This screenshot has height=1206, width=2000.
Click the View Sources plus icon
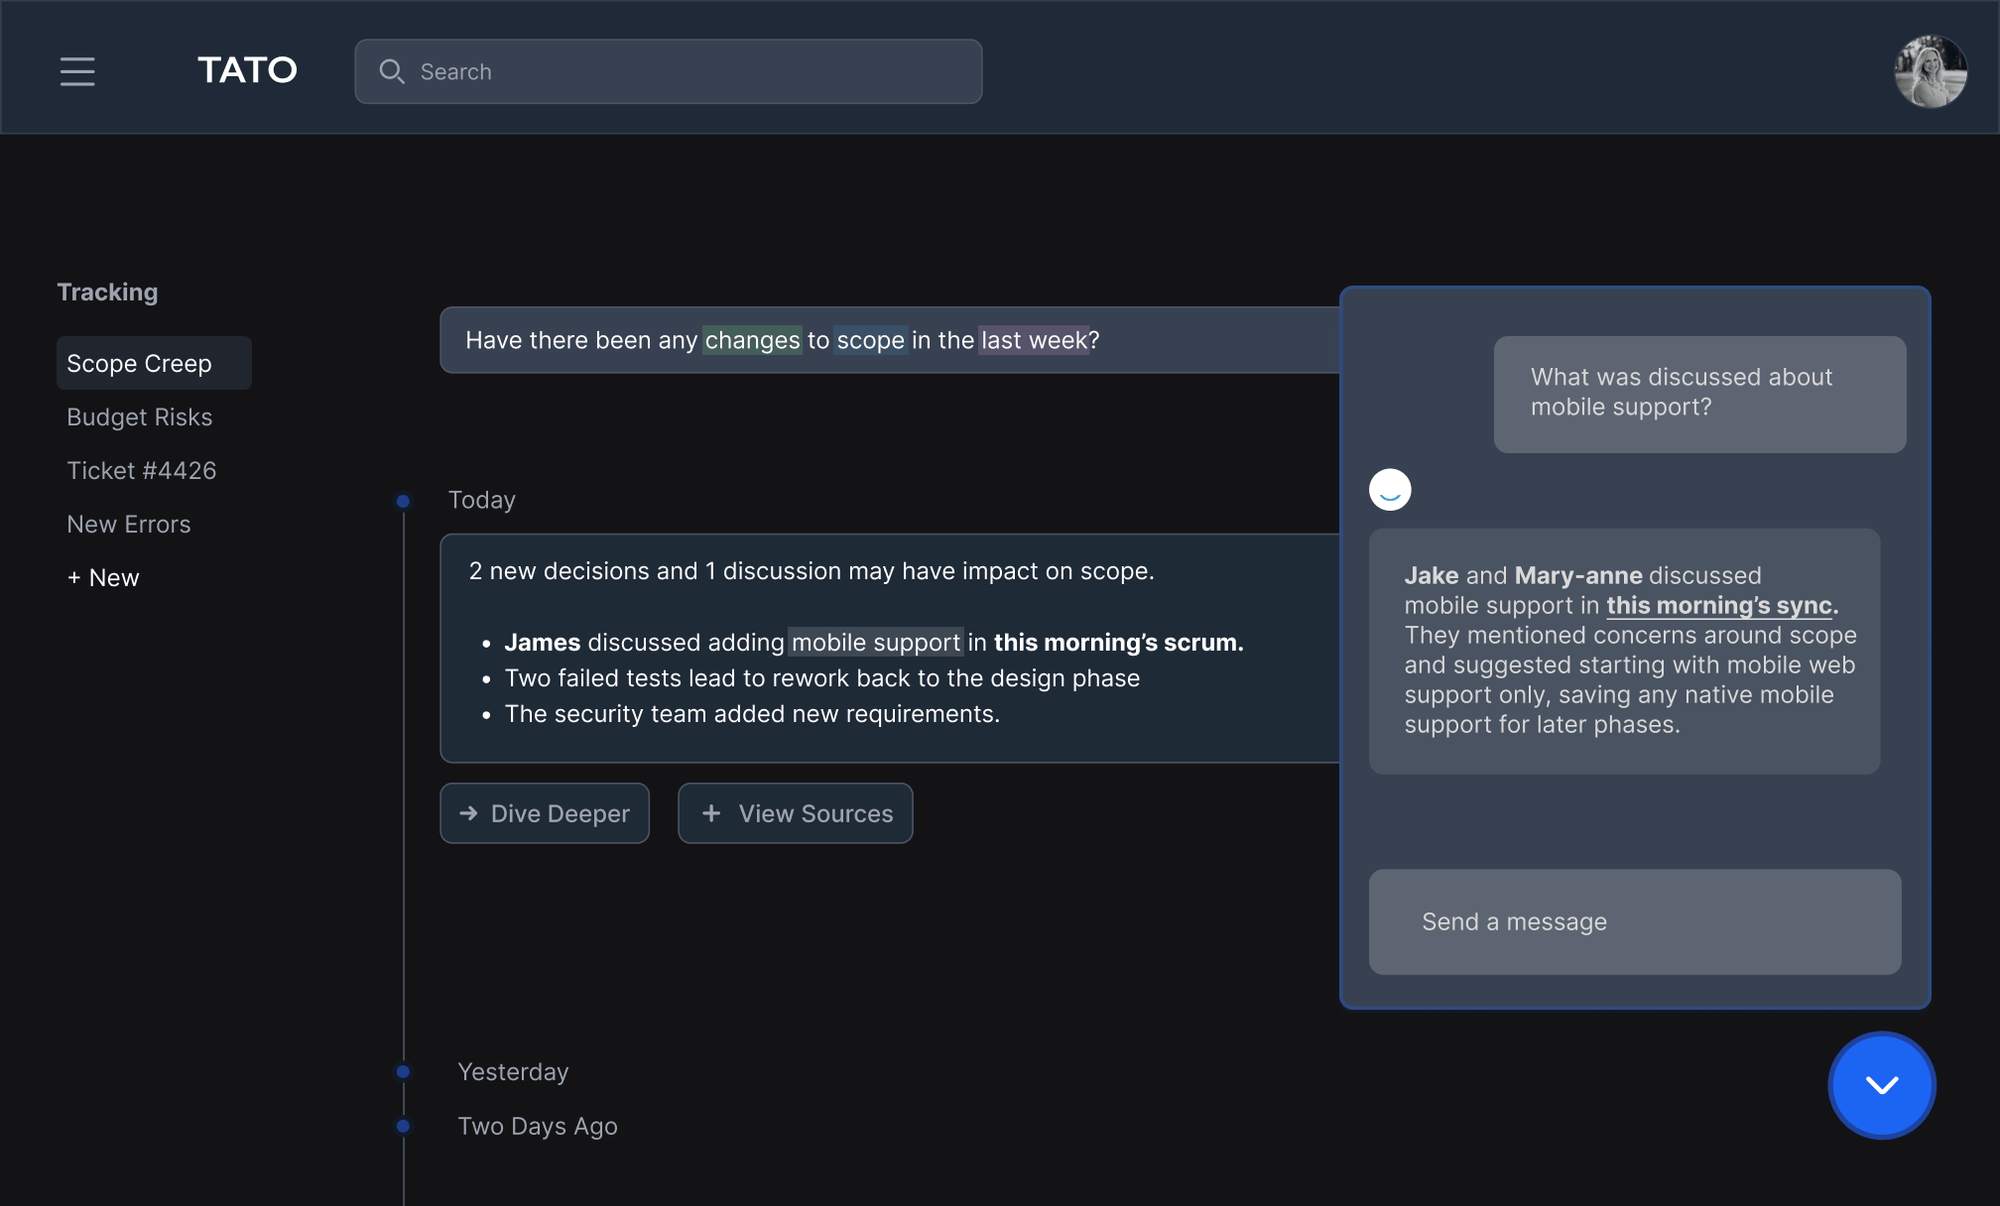710,813
